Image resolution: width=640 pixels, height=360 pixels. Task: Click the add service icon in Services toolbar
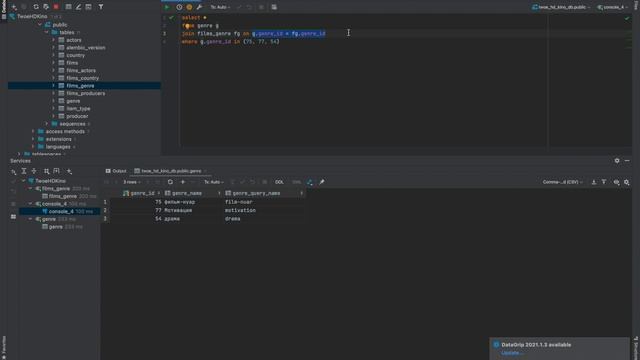(69, 171)
